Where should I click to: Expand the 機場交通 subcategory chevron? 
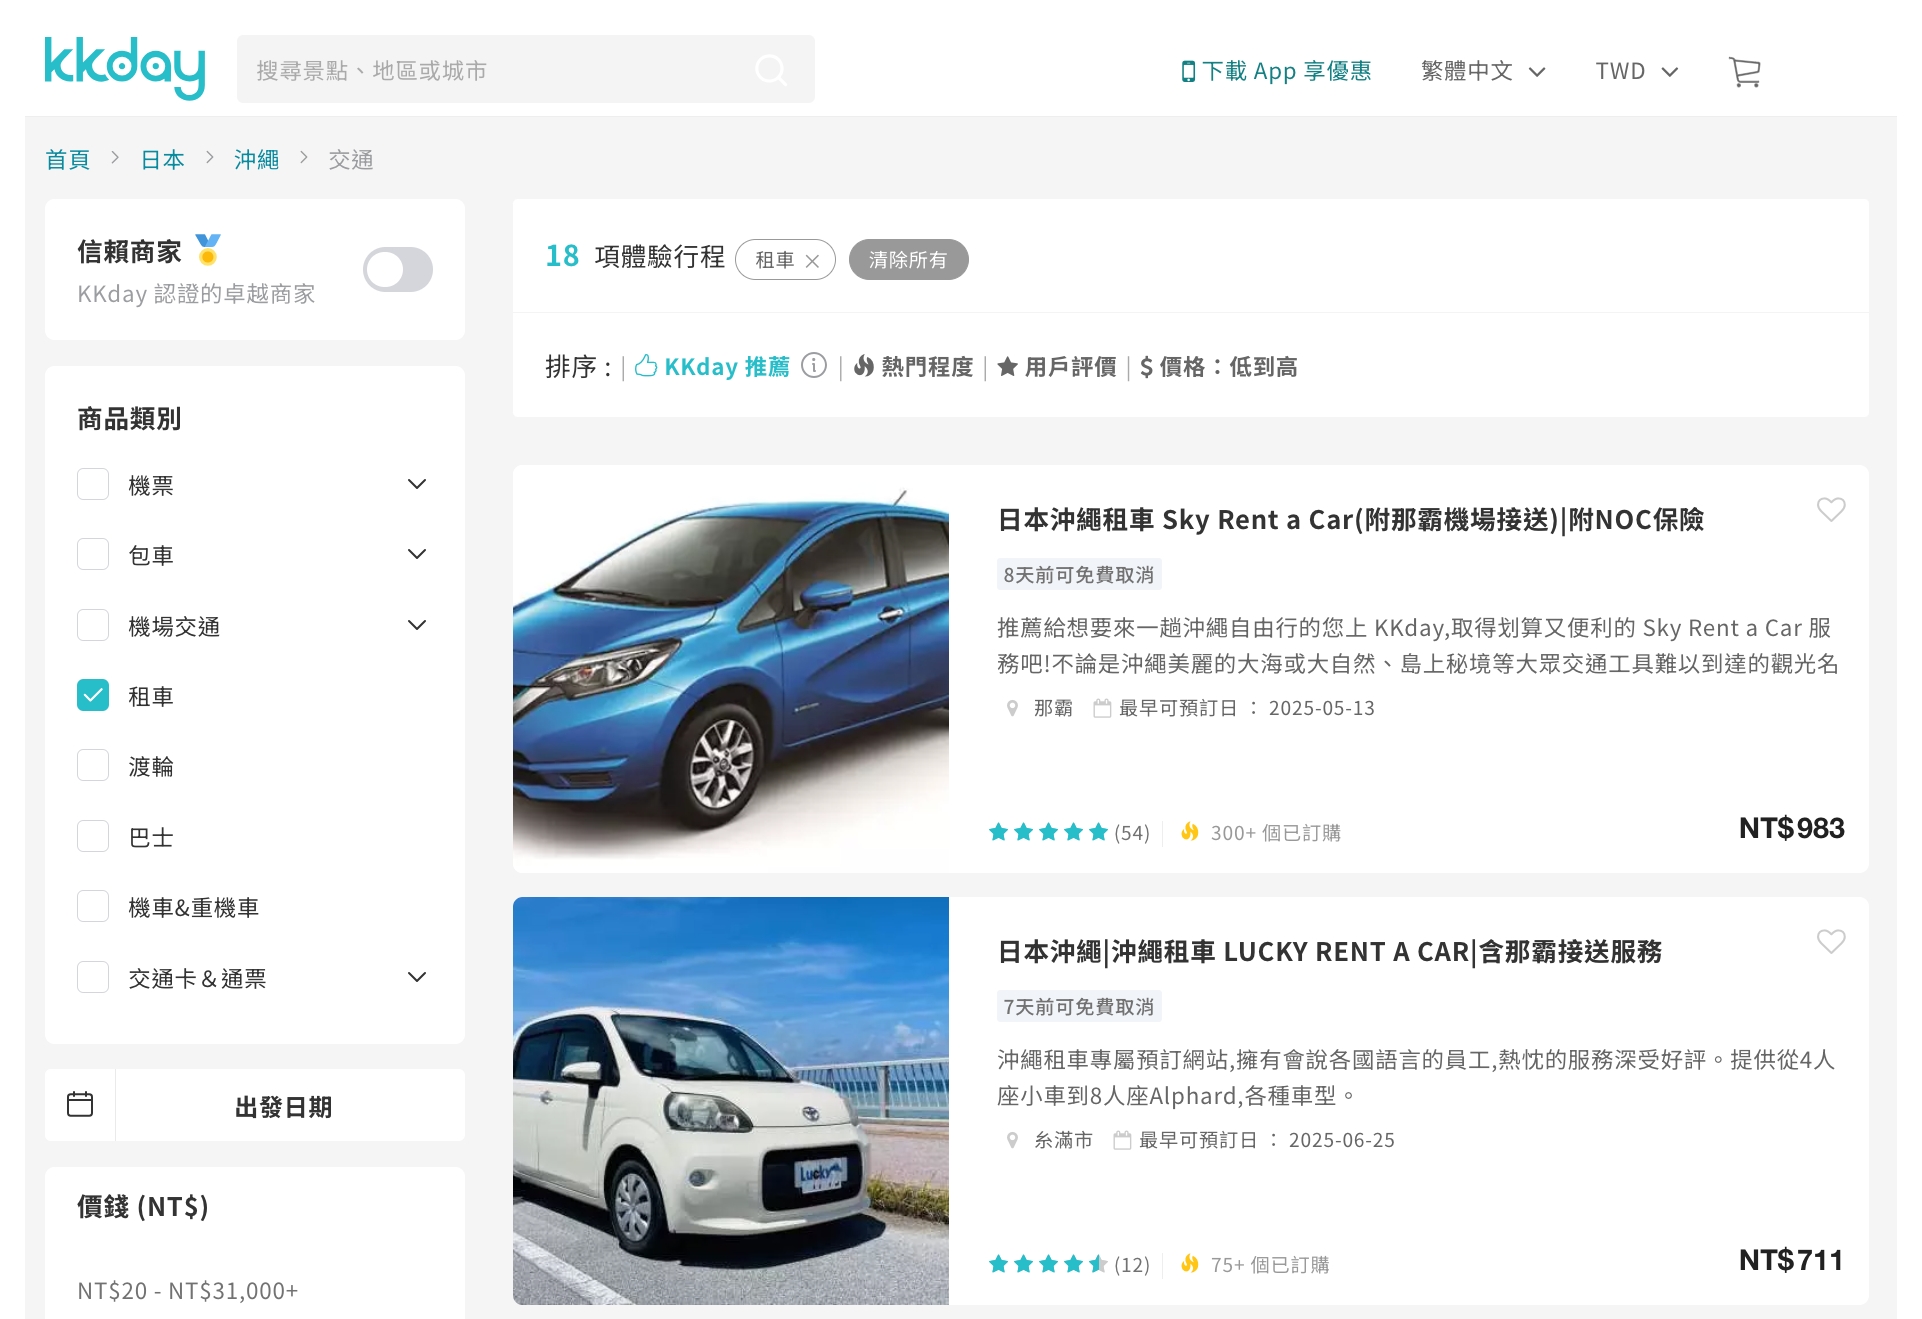417,626
